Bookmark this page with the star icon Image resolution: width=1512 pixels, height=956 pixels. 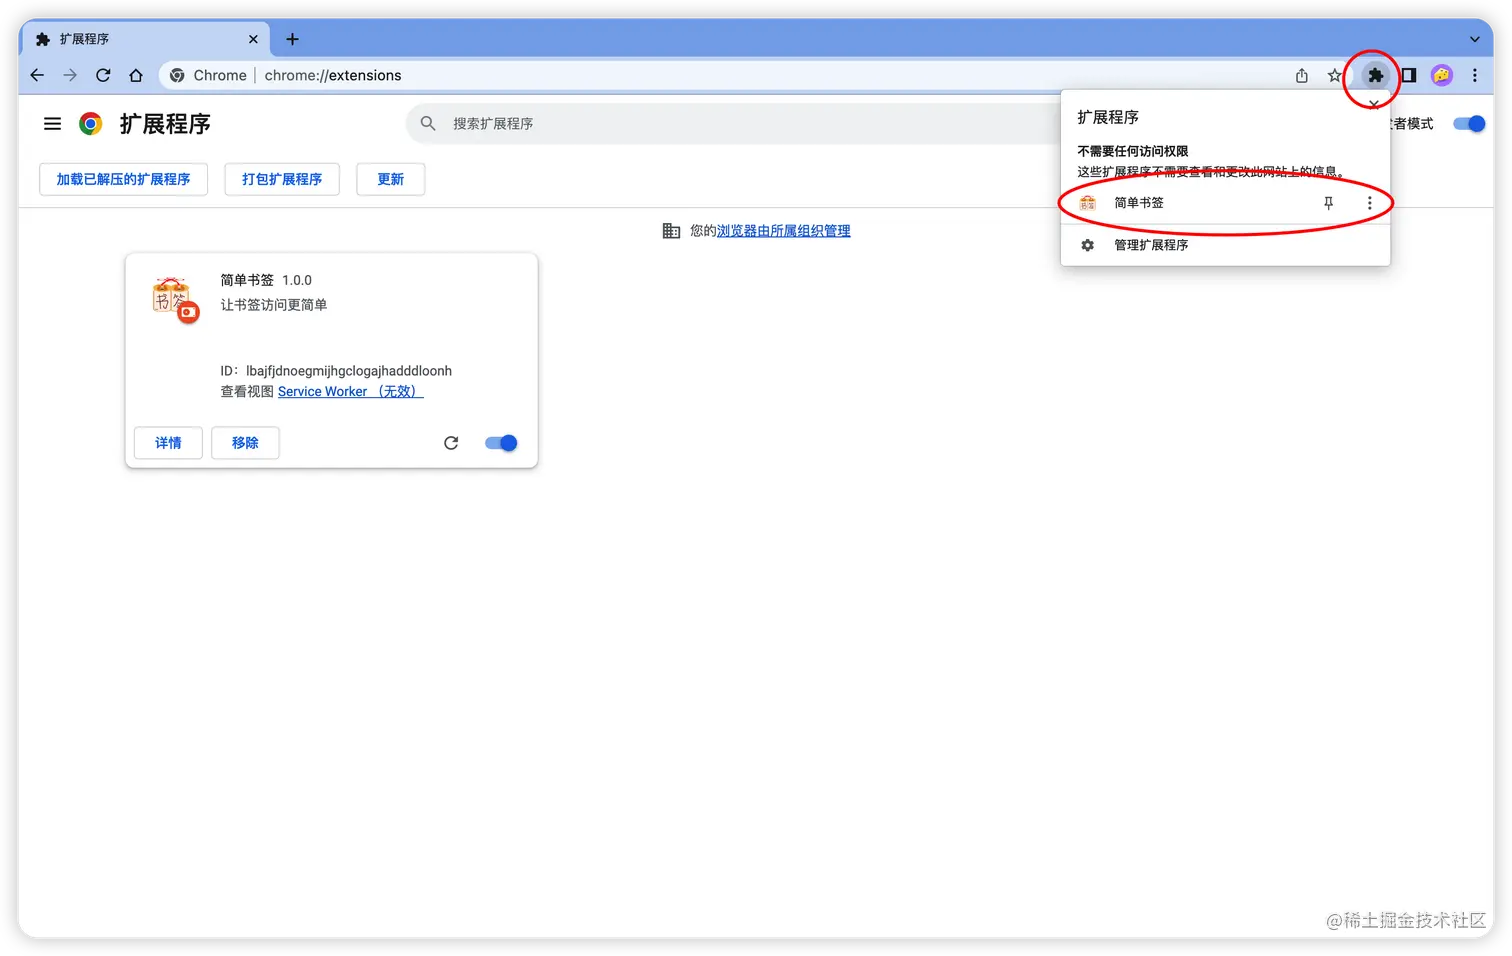tap(1334, 75)
